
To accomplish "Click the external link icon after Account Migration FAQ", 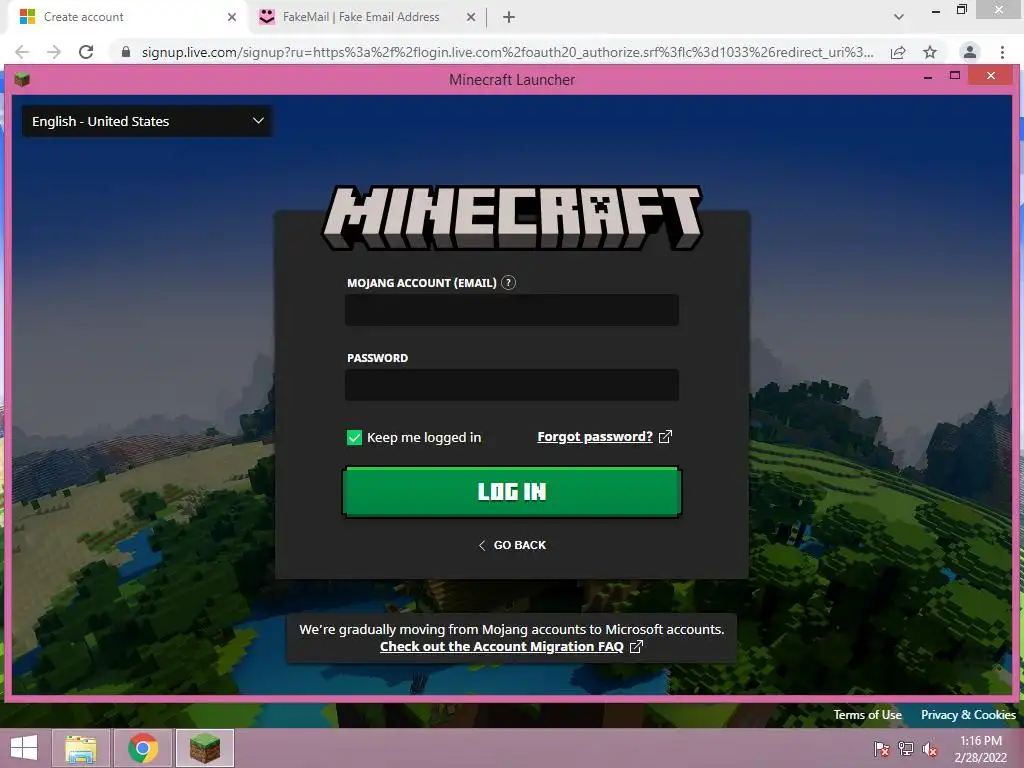I will 636,647.
